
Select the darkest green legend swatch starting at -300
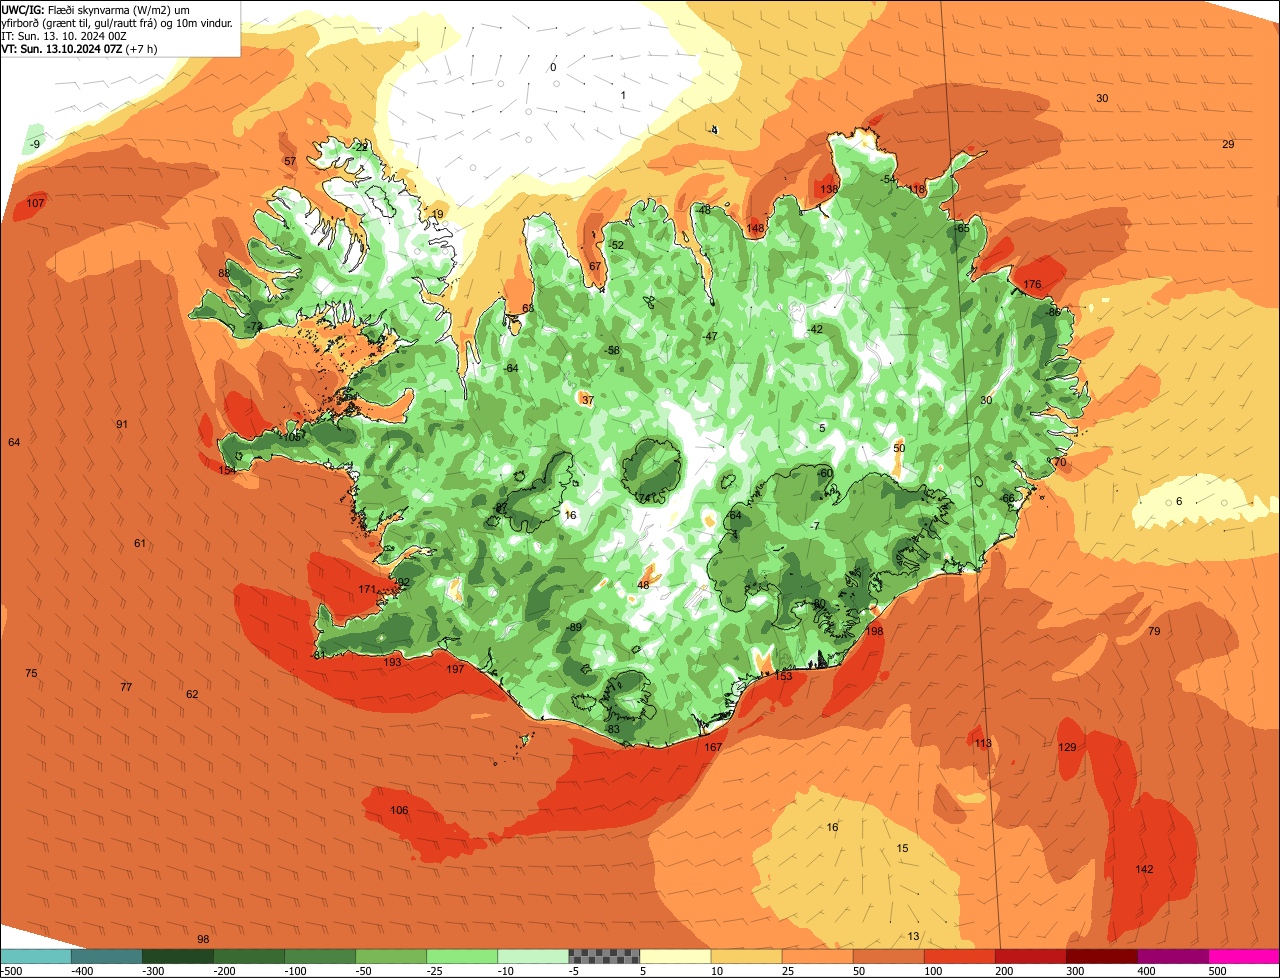(x=178, y=956)
